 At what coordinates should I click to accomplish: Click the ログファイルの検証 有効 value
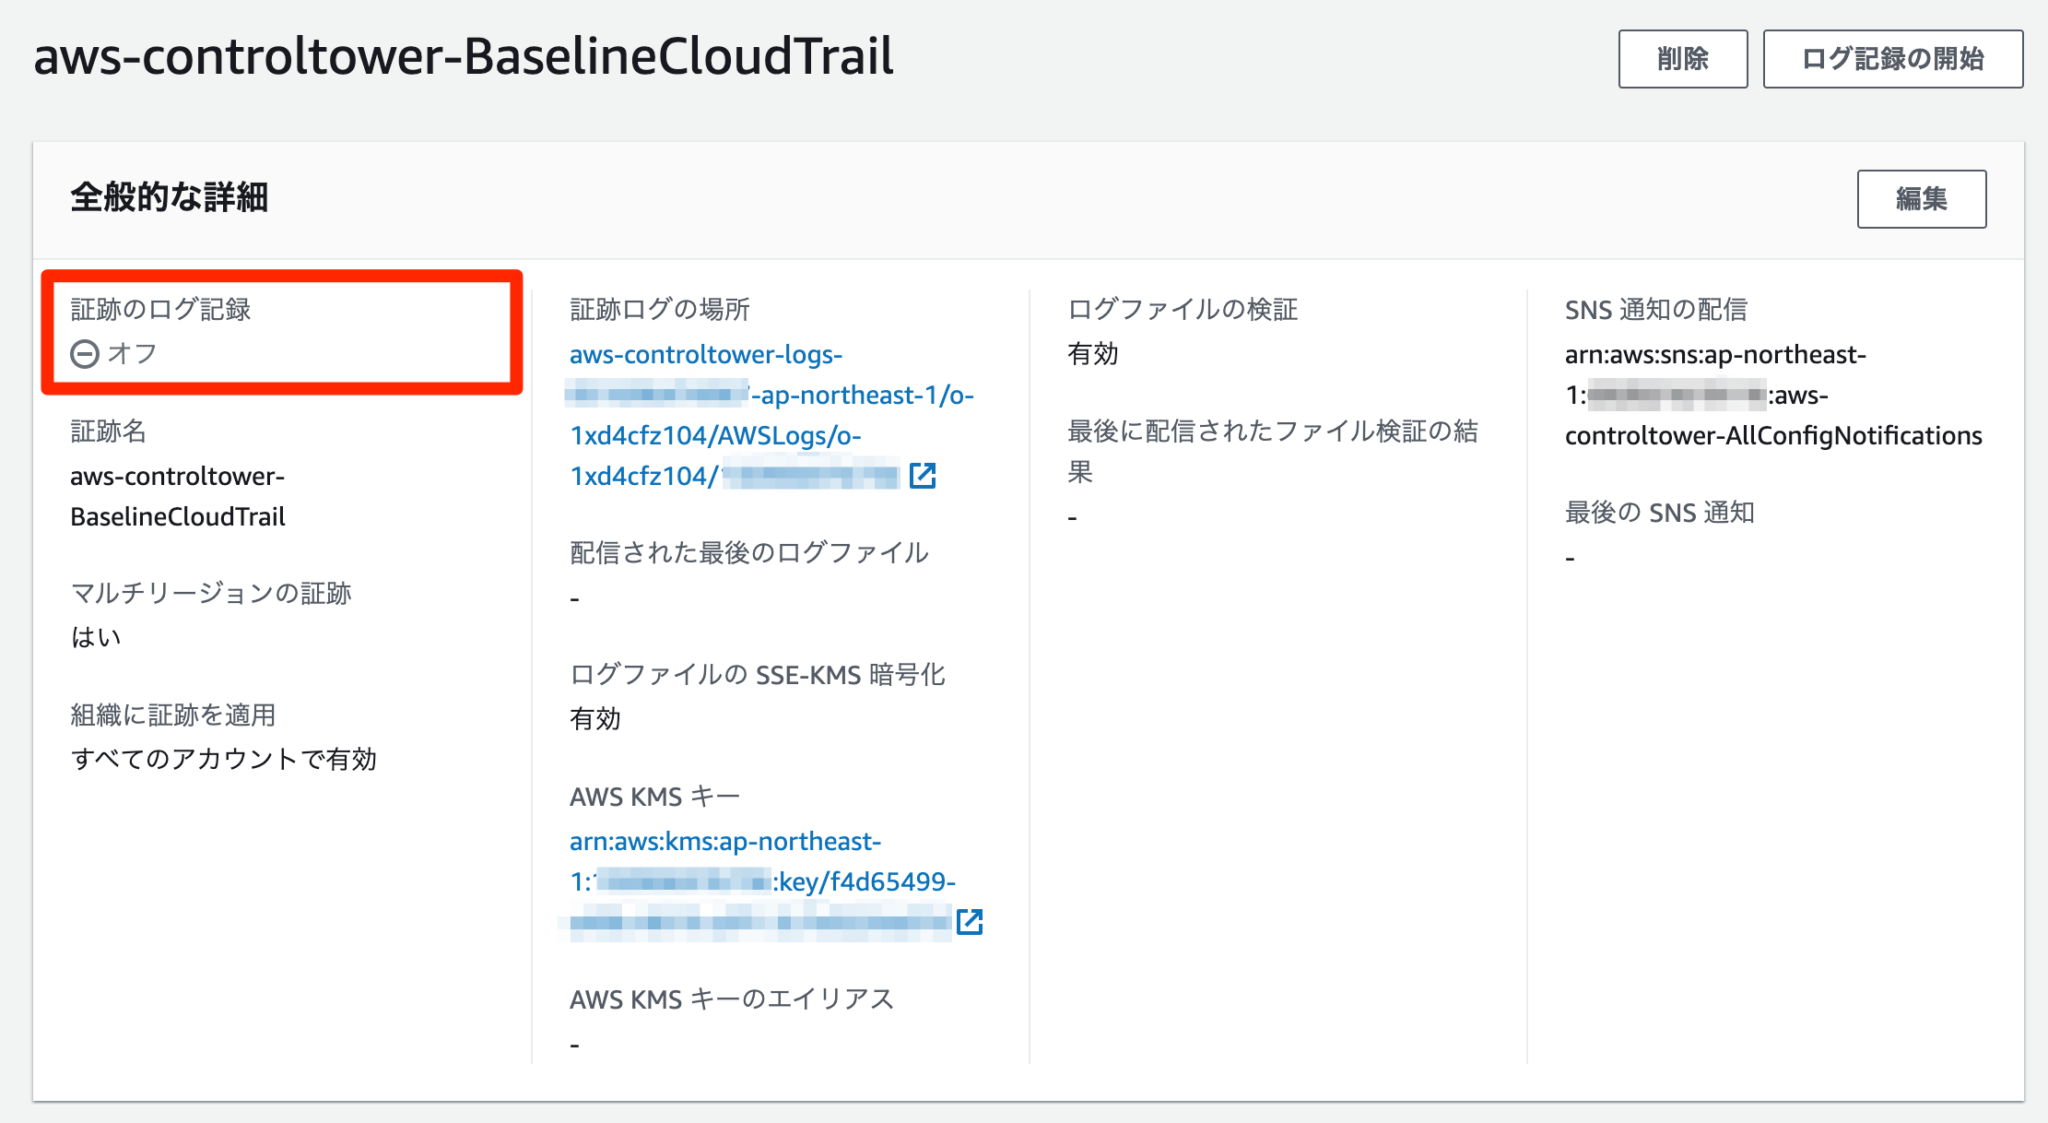coord(1092,353)
